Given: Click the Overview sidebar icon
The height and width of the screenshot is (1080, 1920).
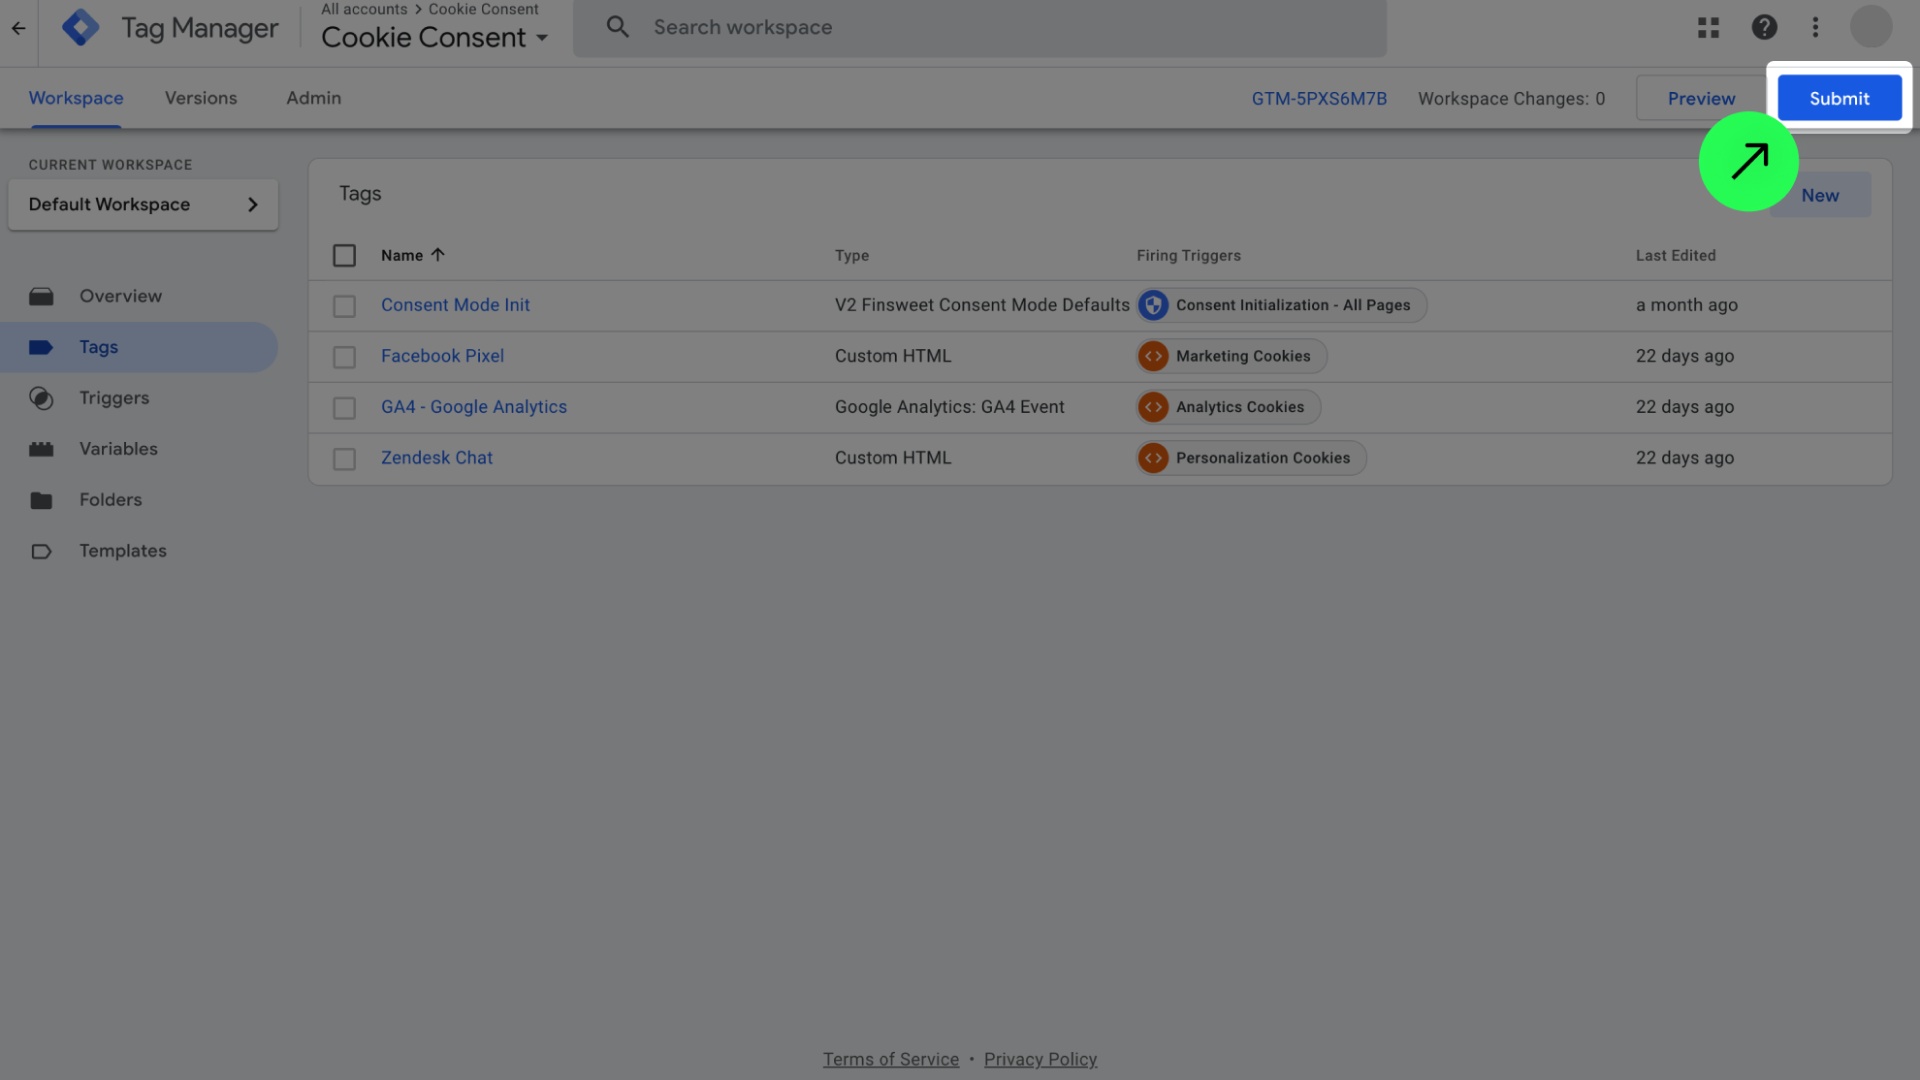Looking at the screenshot, I should coord(41,297).
